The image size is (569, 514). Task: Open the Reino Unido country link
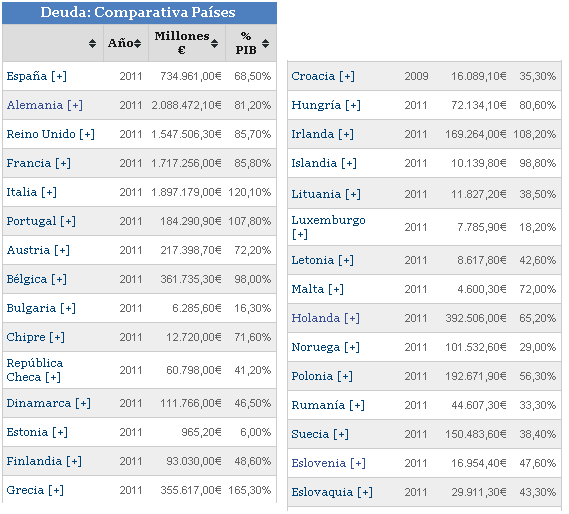(x=41, y=134)
